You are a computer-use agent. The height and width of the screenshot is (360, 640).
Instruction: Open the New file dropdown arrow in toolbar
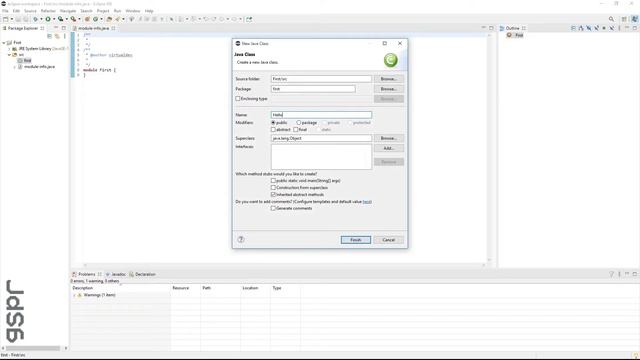pos(11,19)
